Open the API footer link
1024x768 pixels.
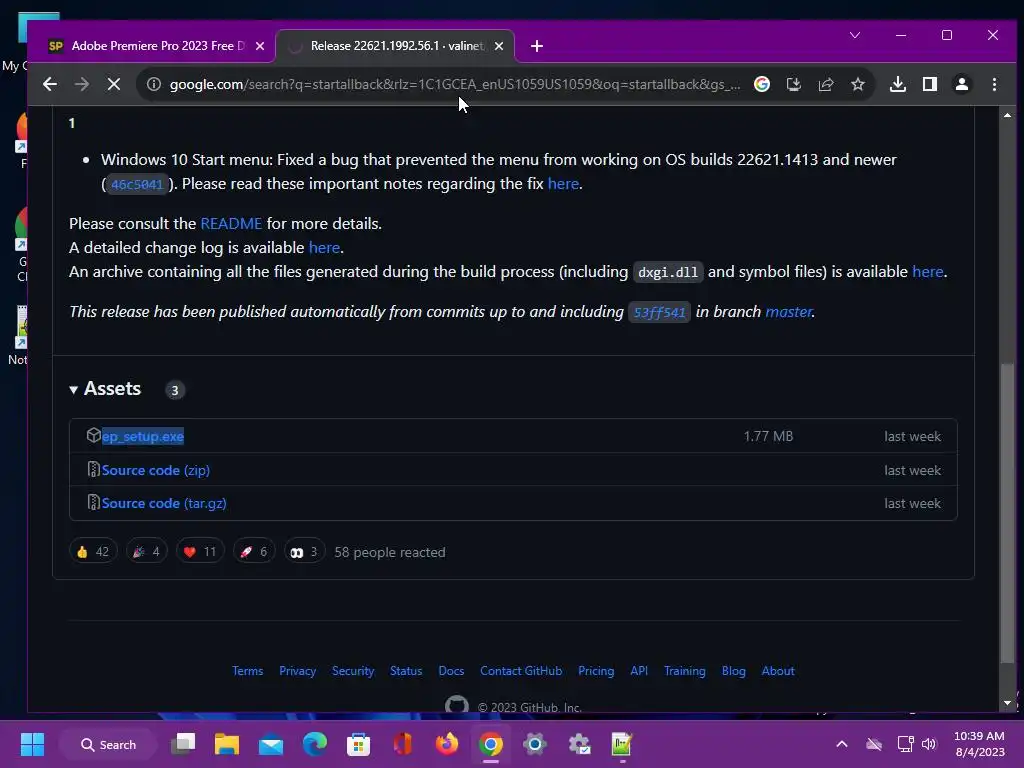tap(639, 671)
